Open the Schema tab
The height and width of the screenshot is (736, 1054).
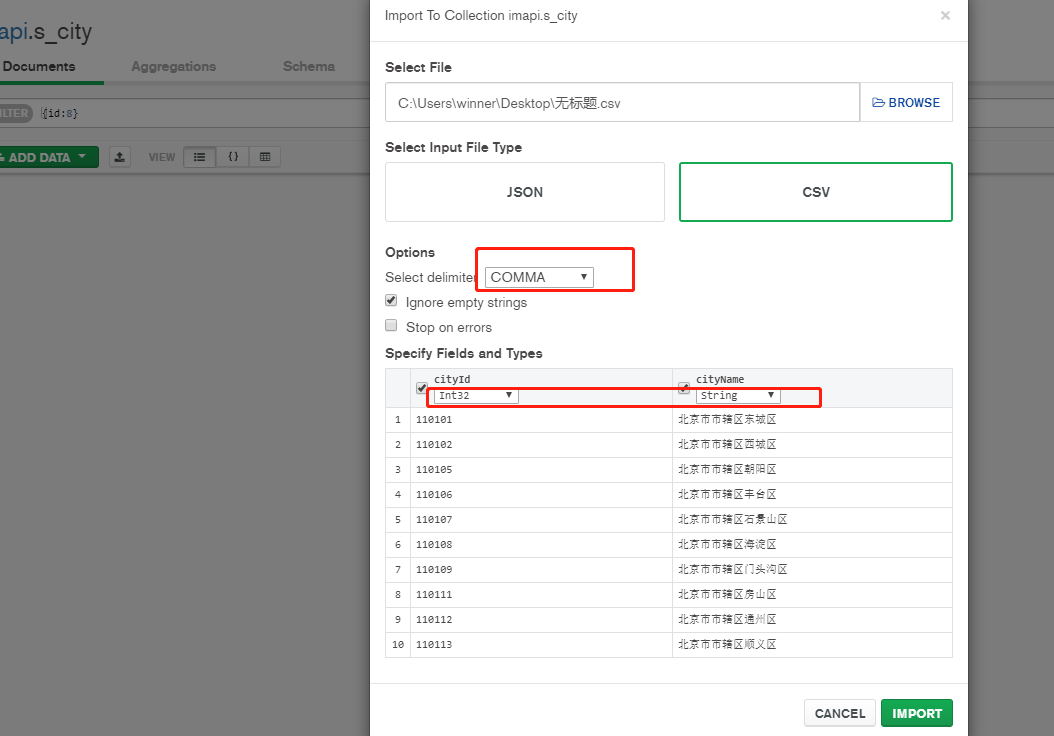(x=308, y=66)
